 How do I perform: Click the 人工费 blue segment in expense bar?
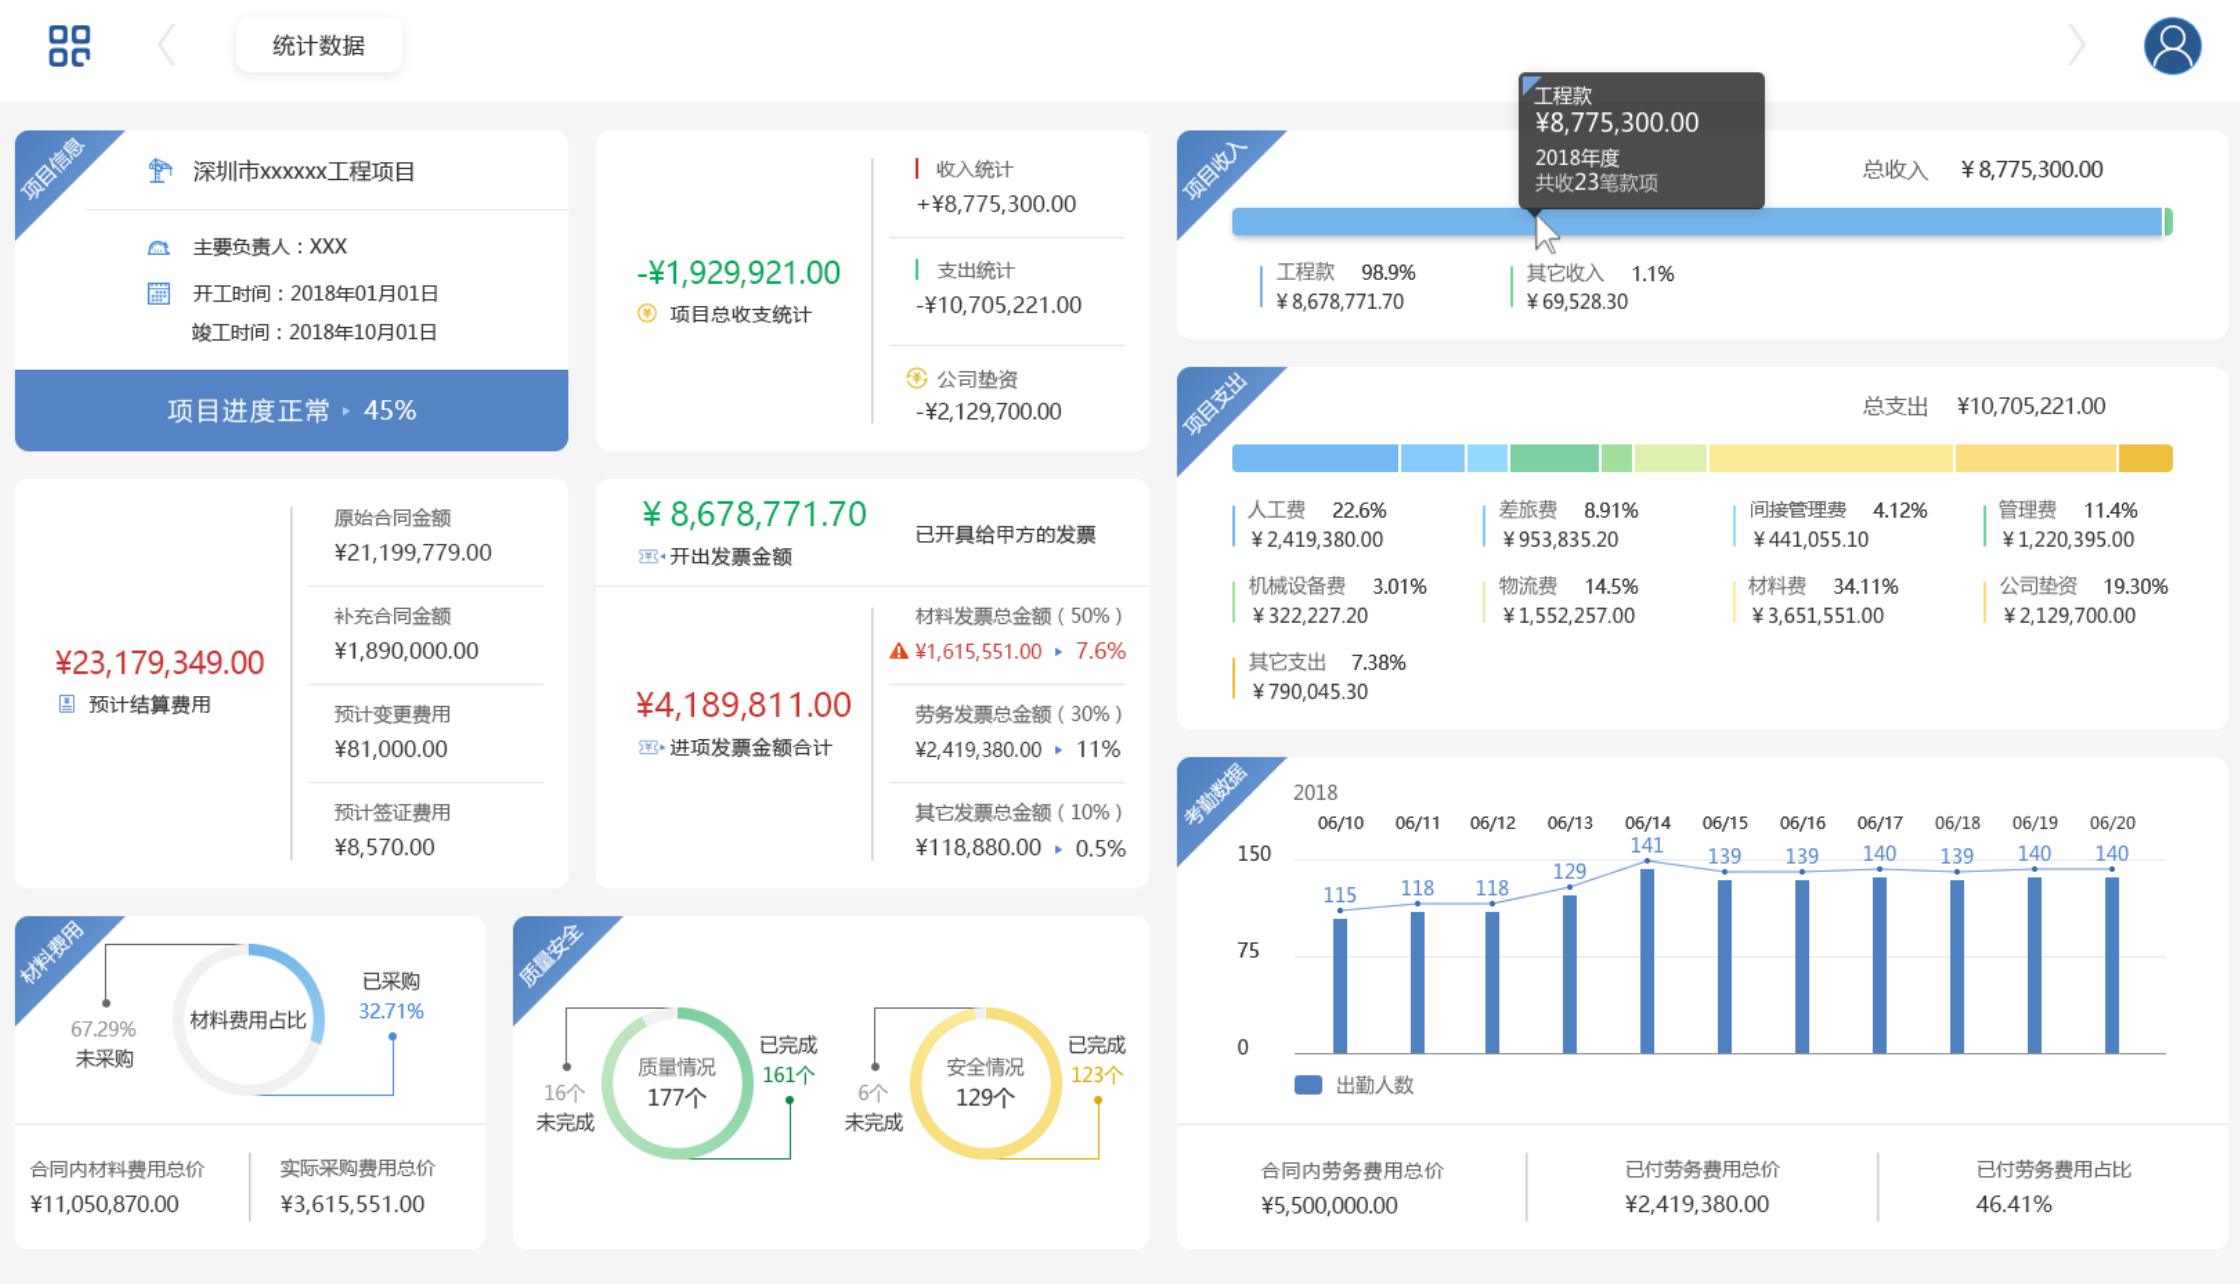[x=1315, y=458]
